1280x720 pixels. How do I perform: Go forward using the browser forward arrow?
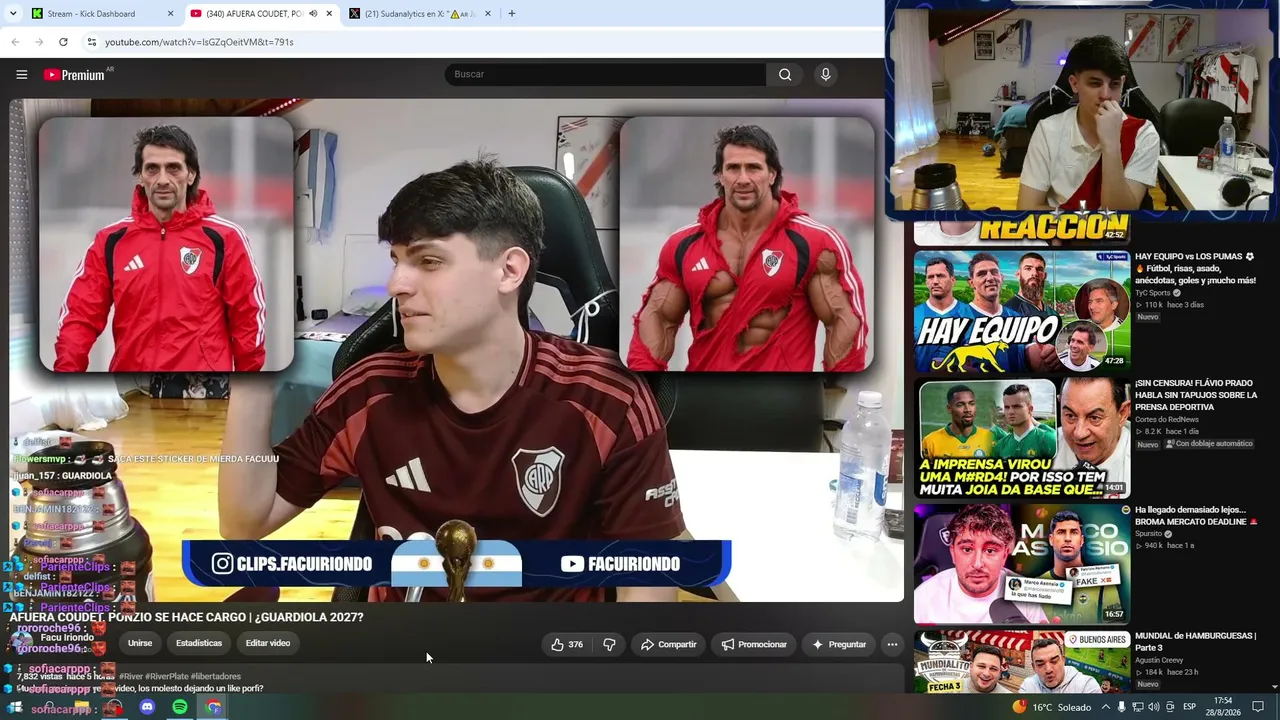tap(39, 42)
